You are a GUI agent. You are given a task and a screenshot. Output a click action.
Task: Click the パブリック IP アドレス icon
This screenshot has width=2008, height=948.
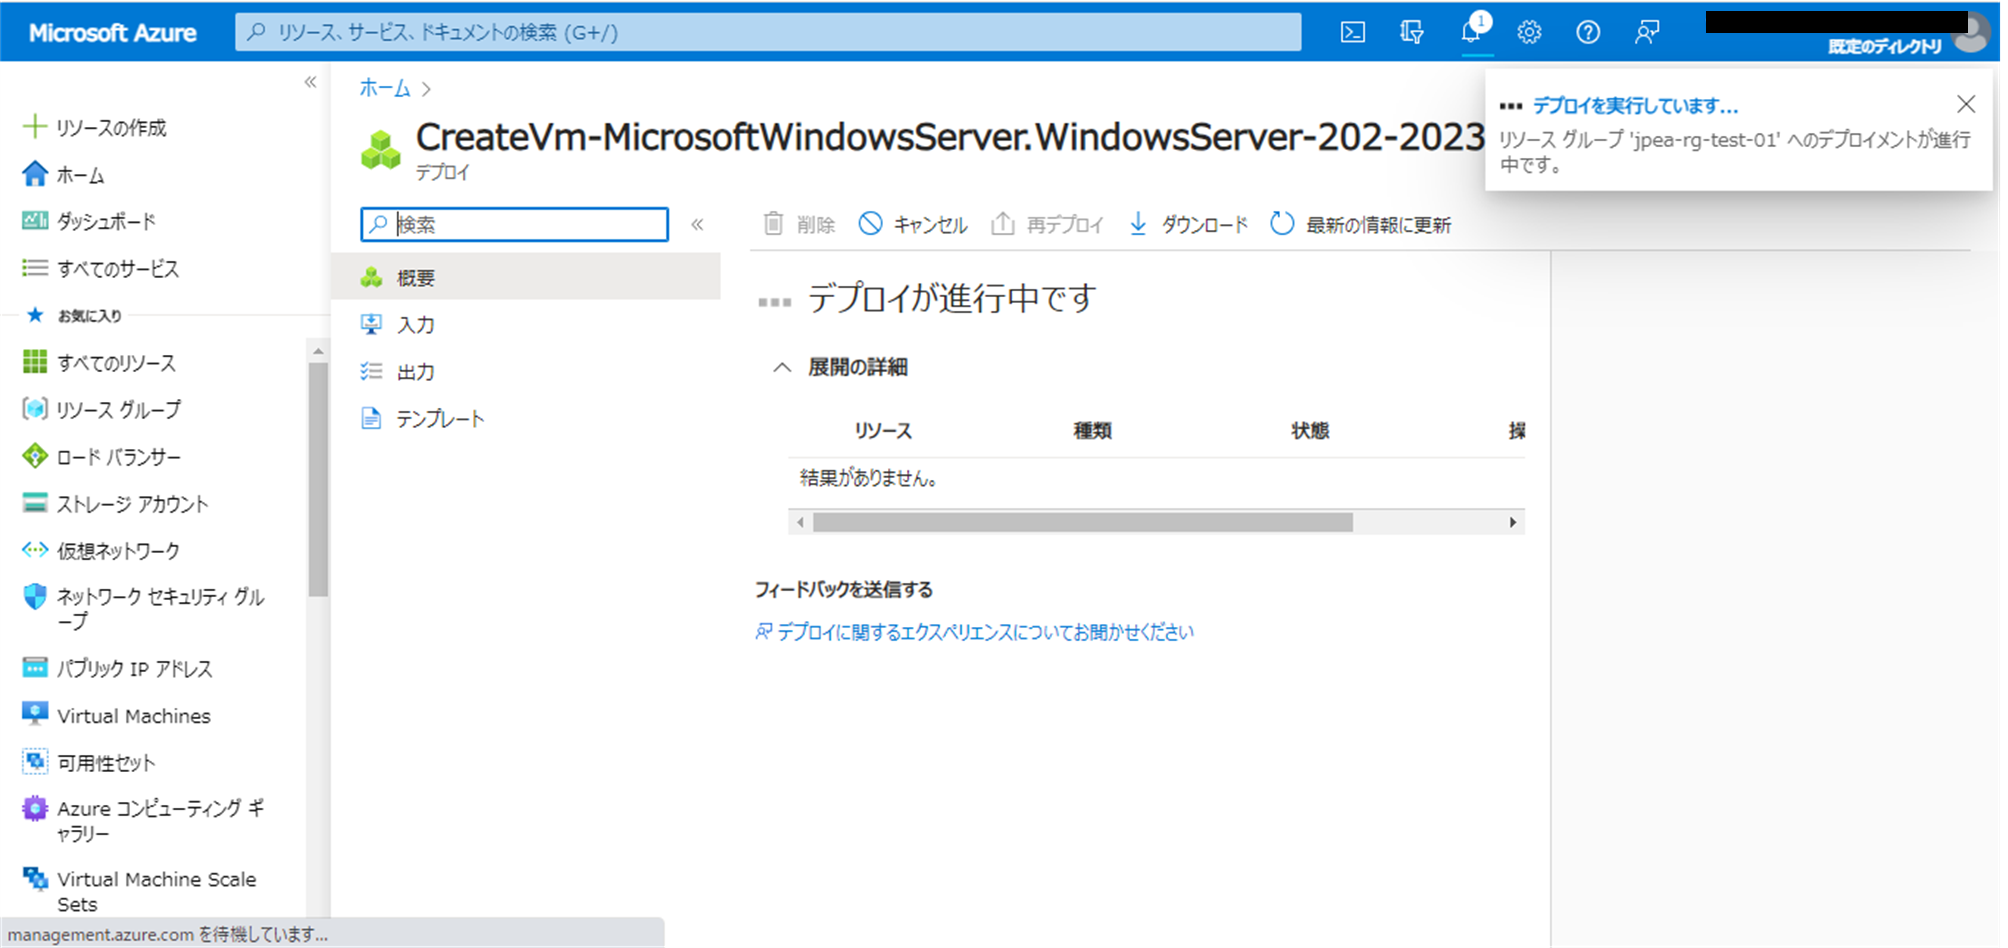(35, 667)
